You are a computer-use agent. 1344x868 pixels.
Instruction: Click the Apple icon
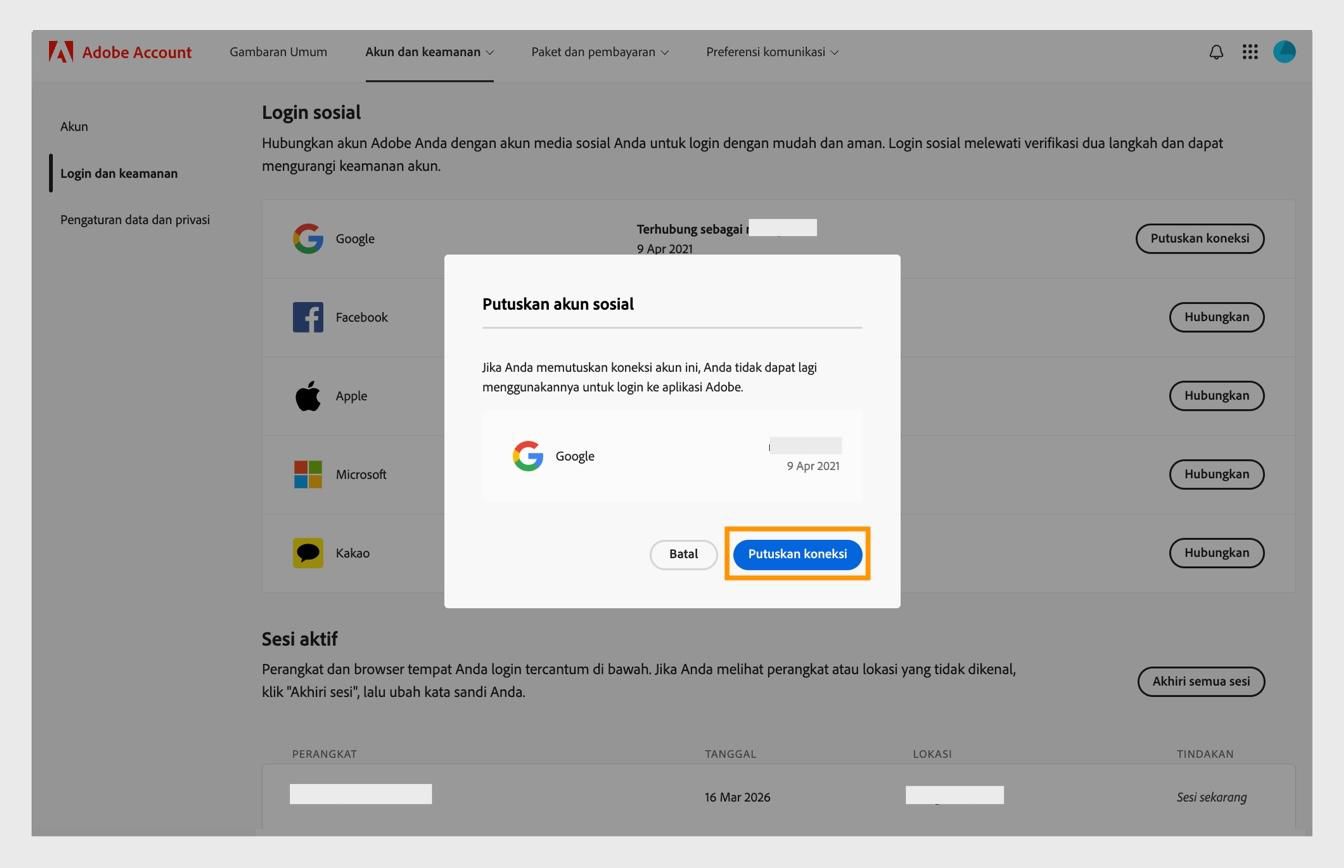point(308,394)
